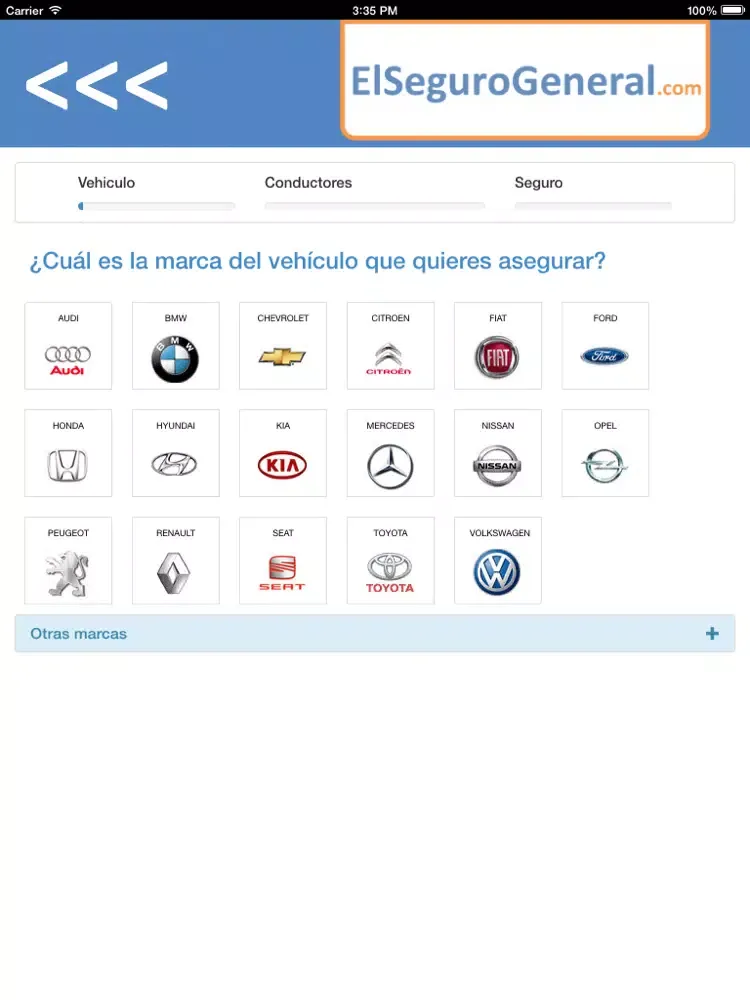Select the Mercedes star logo
The width and height of the screenshot is (750, 1000).
(390, 466)
